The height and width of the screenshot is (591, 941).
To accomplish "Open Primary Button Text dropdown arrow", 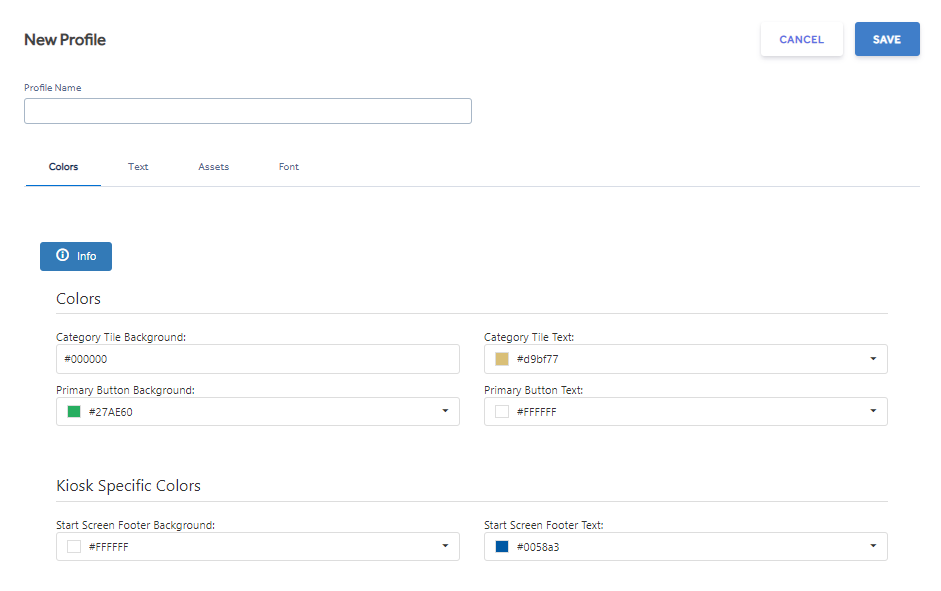I will click(873, 411).
